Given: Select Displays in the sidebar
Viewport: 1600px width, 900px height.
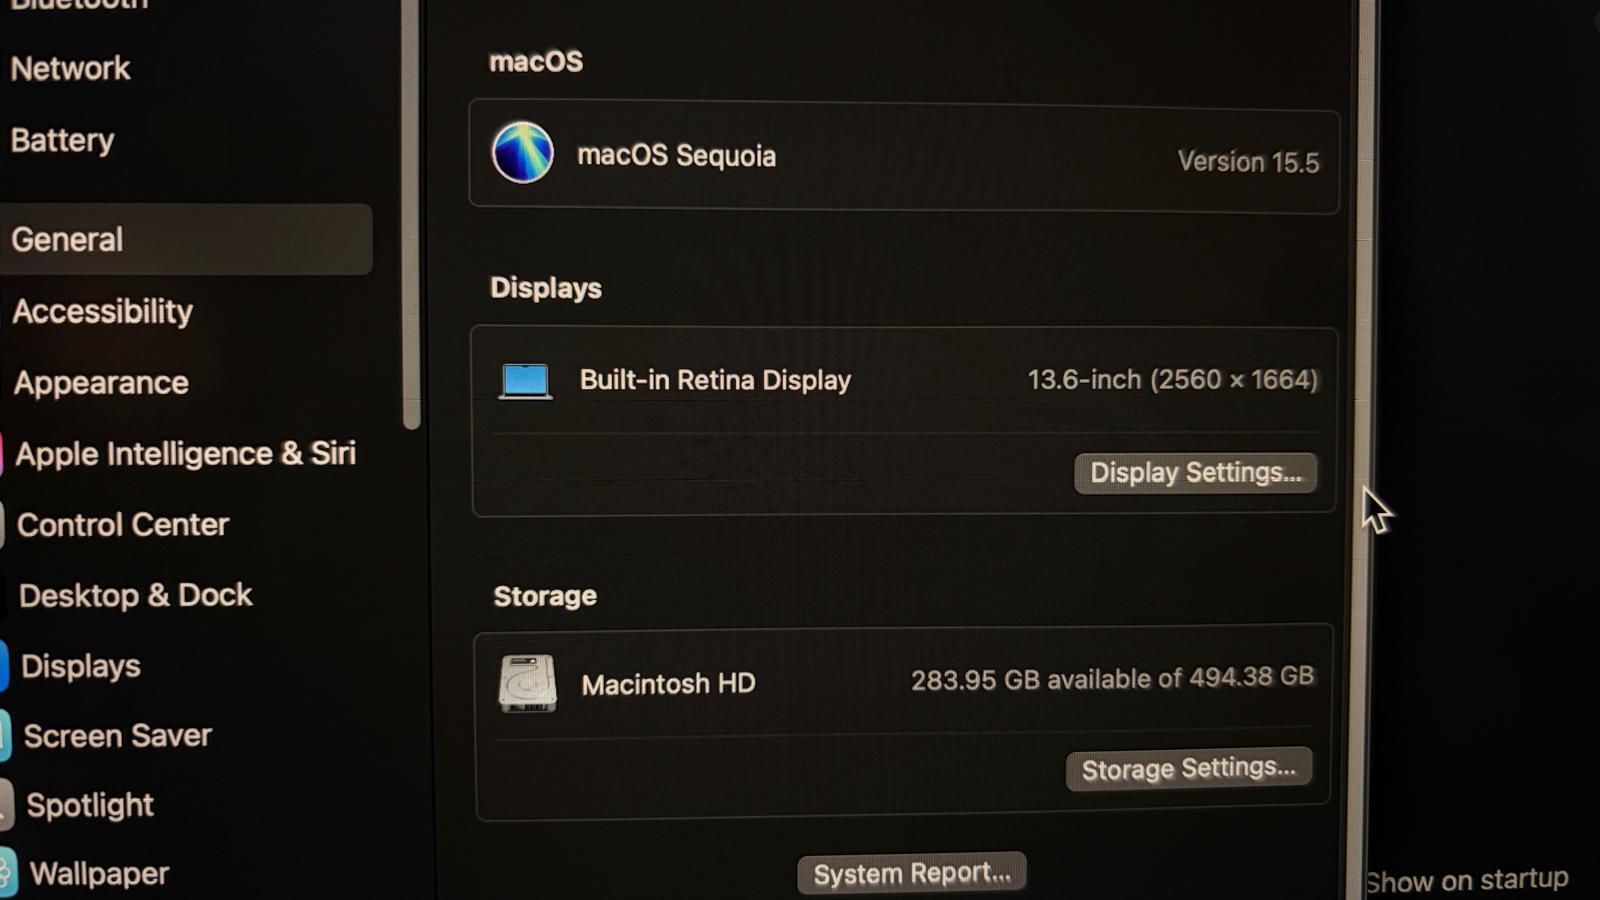Looking at the screenshot, I should point(80,666).
